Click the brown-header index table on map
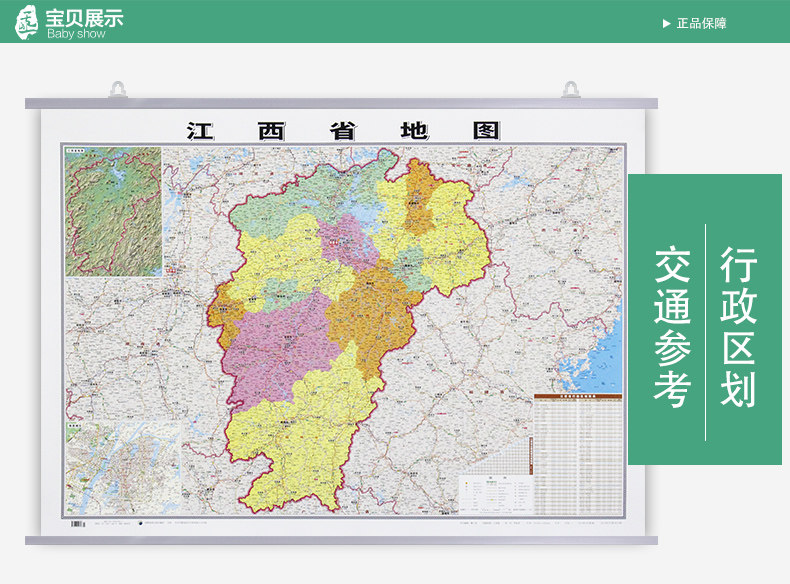Screen dimensions: 790x584 pyautogui.click(x=578, y=454)
